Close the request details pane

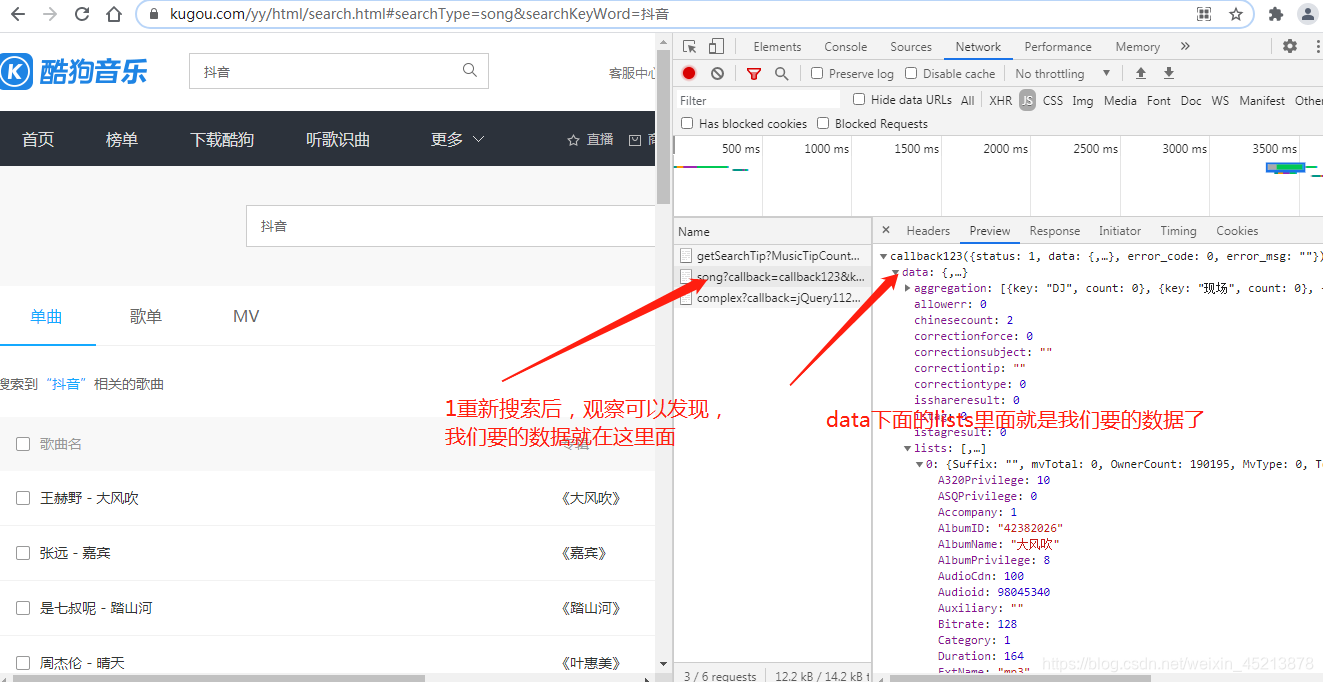[885, 230]
